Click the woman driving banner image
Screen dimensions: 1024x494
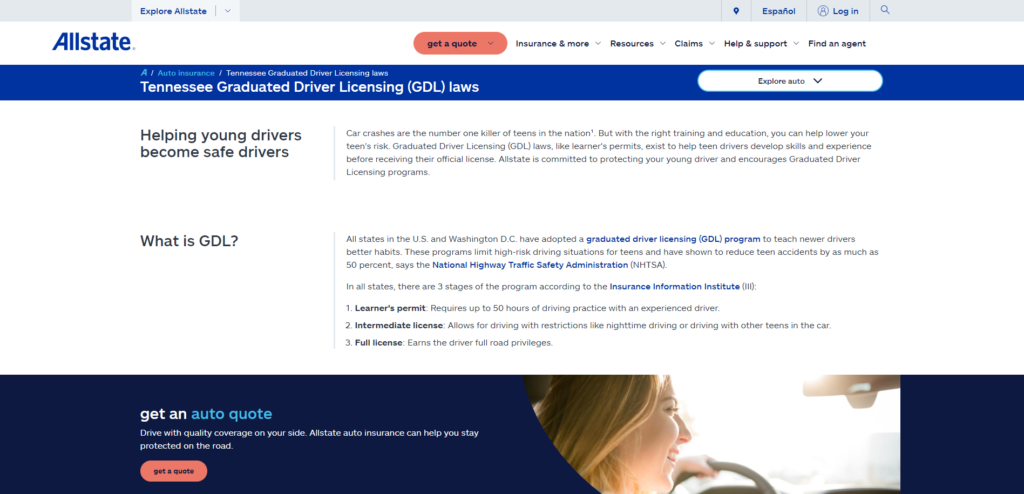(x=710, y=434)
